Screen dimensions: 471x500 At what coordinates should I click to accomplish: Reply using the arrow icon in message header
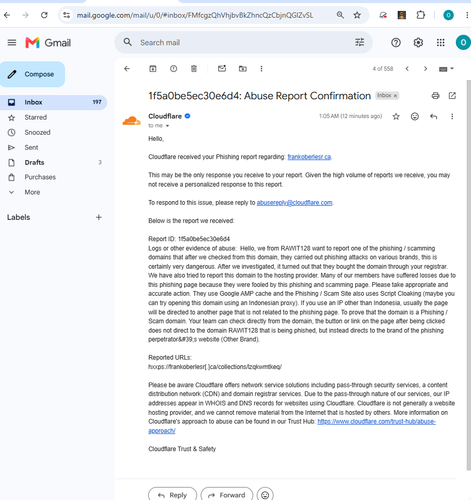(433, 116)
